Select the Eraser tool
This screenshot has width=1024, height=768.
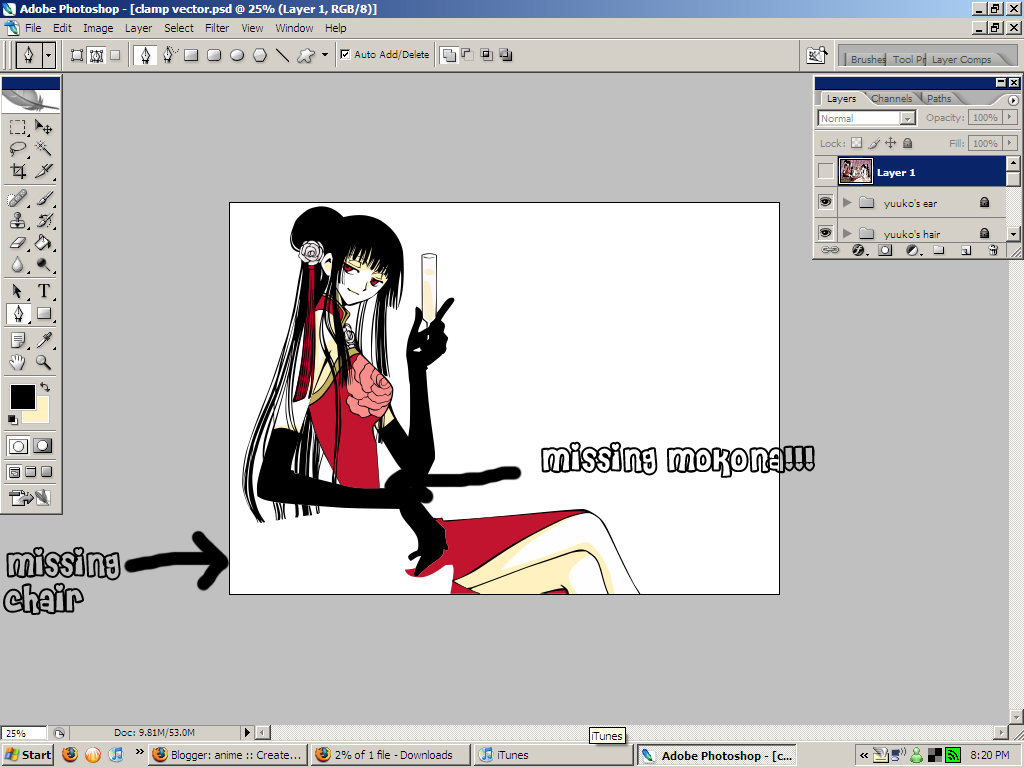18,242
